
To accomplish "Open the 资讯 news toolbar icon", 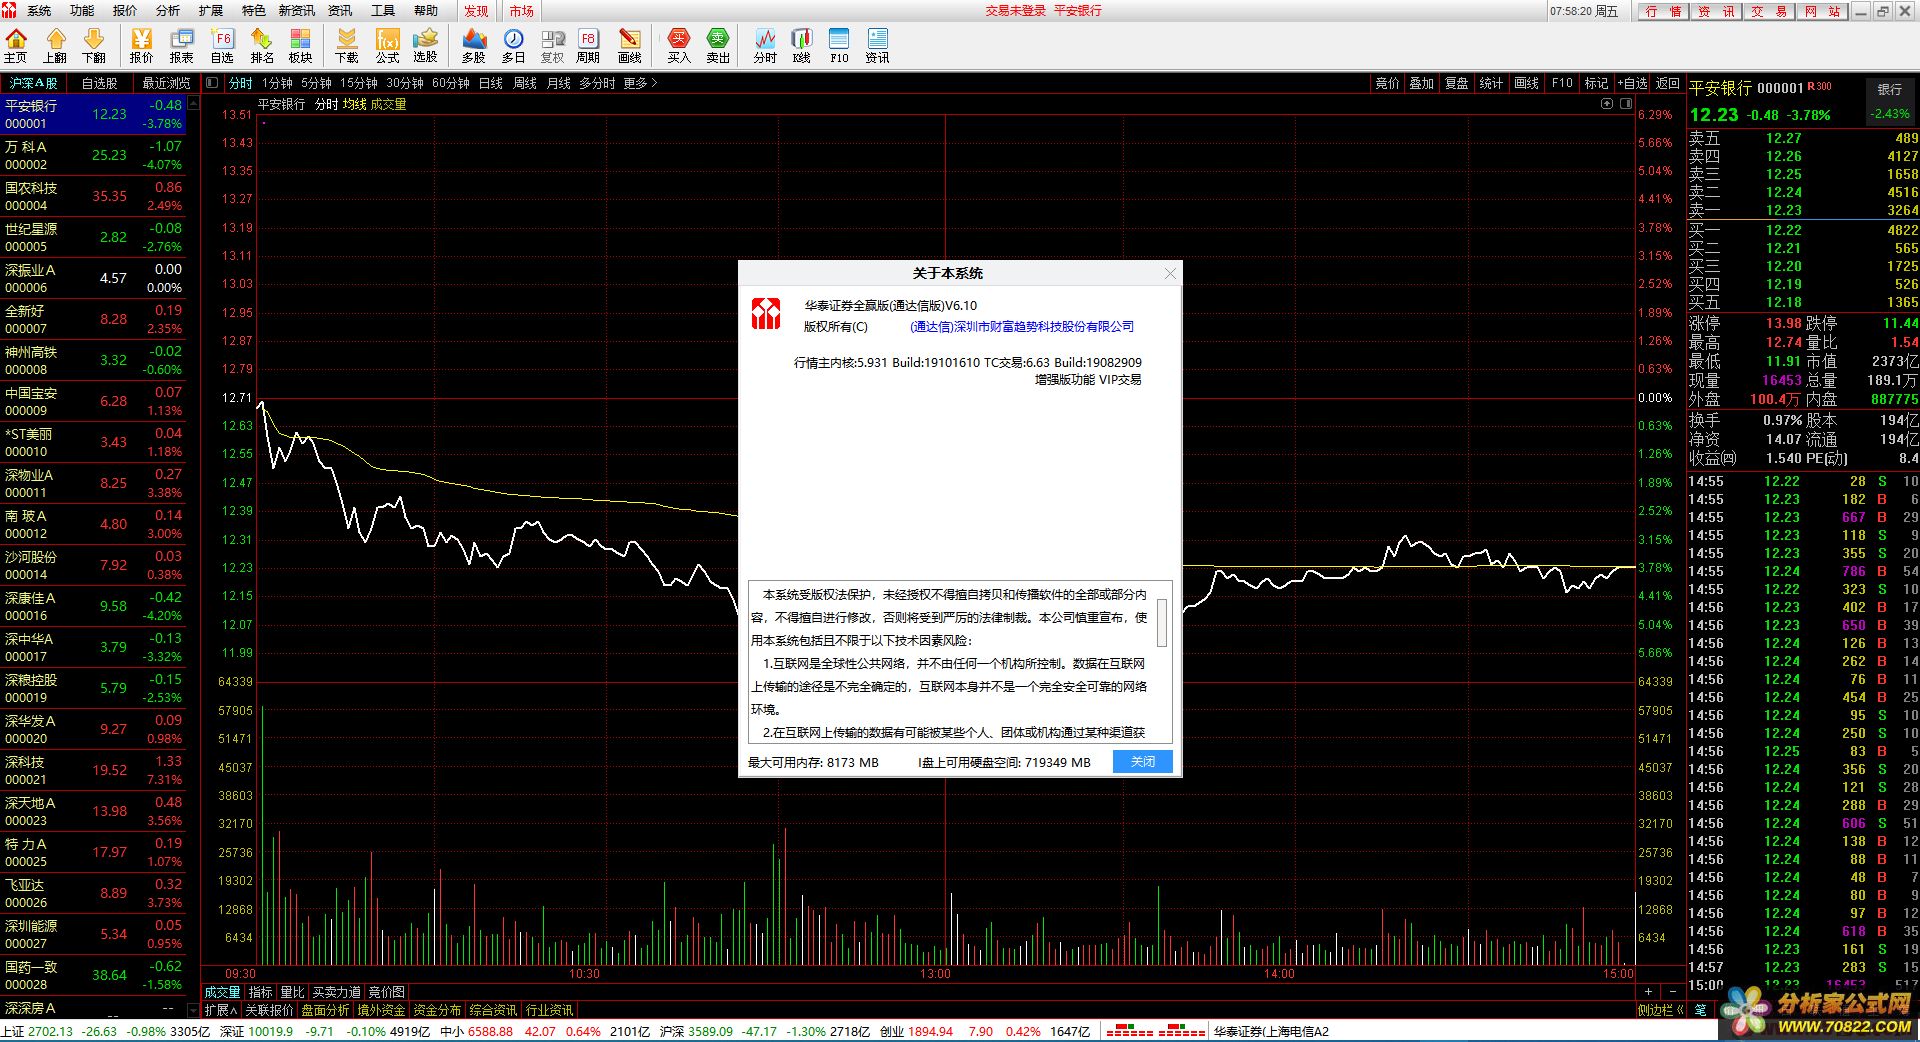I will coord(877,46).
